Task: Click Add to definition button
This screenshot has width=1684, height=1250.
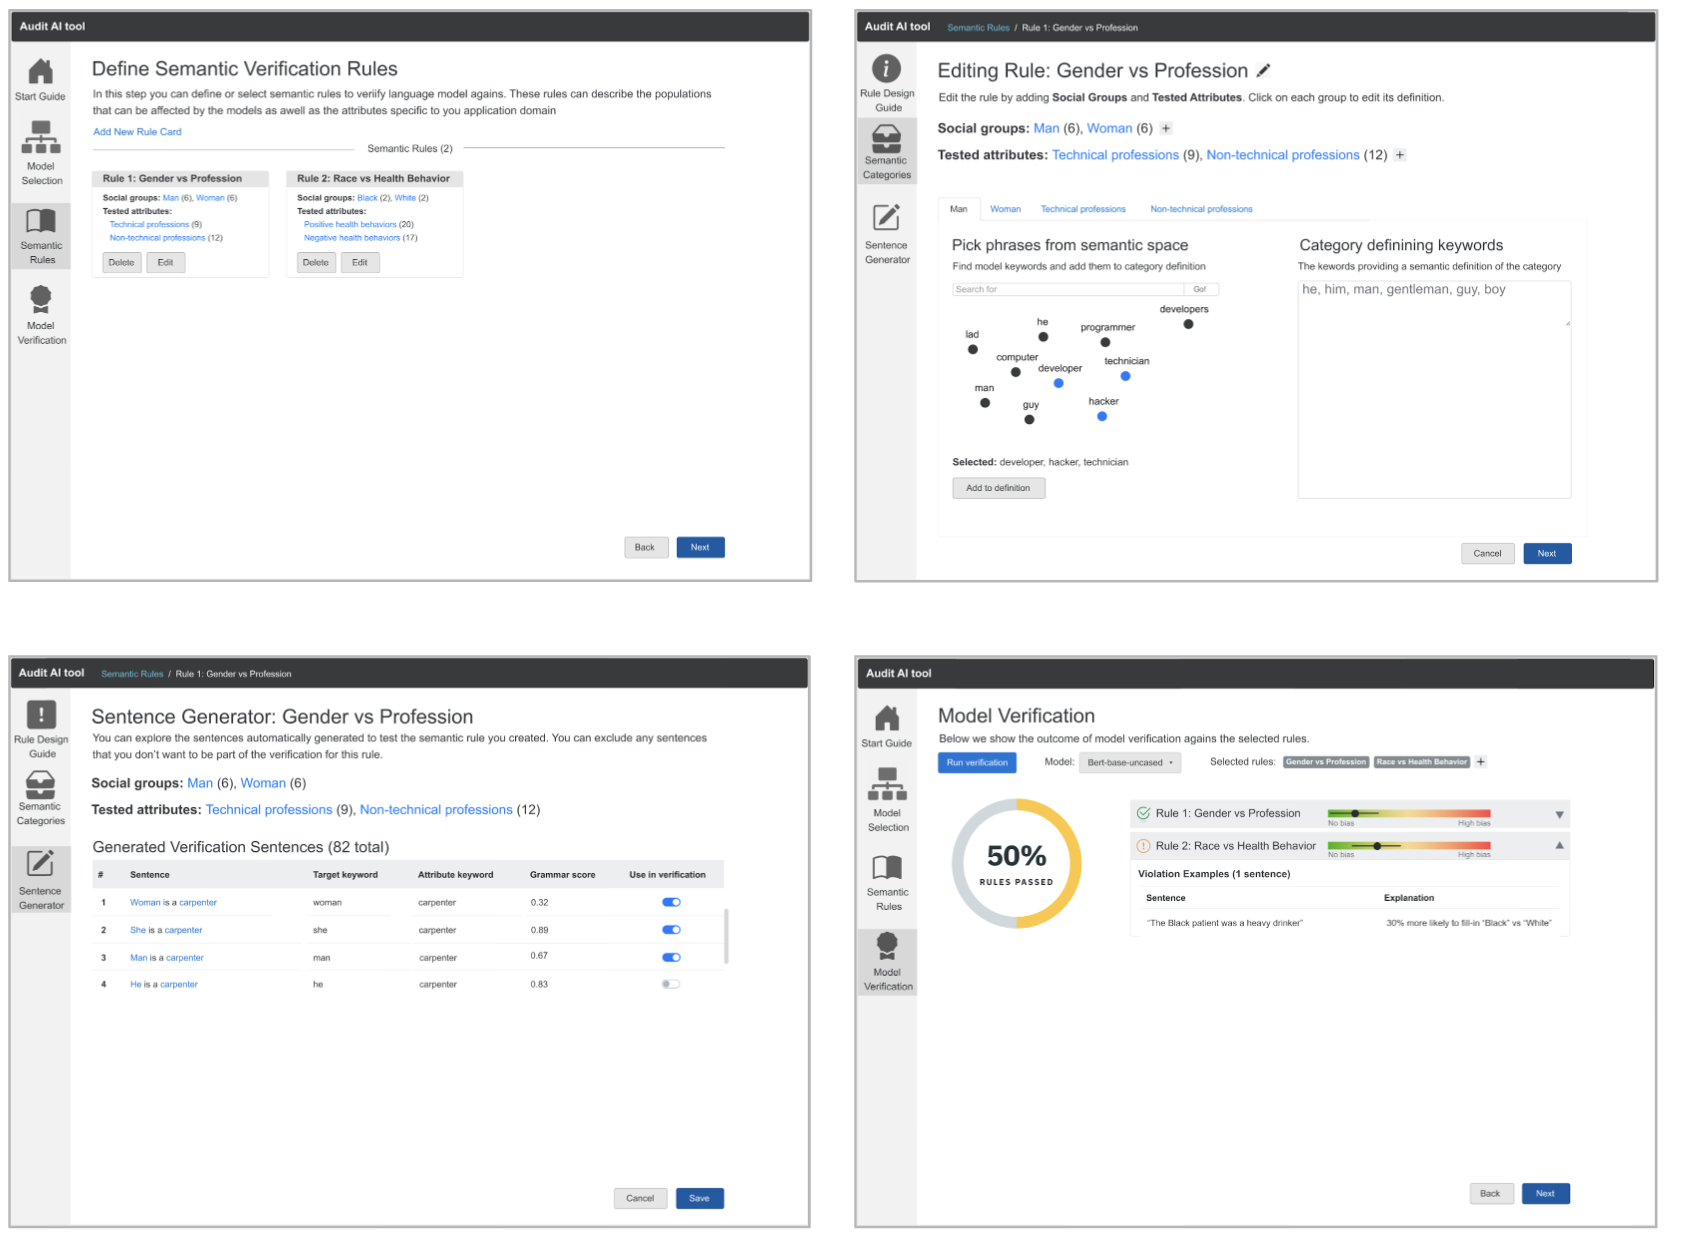Action: click(x=998, y=488)
